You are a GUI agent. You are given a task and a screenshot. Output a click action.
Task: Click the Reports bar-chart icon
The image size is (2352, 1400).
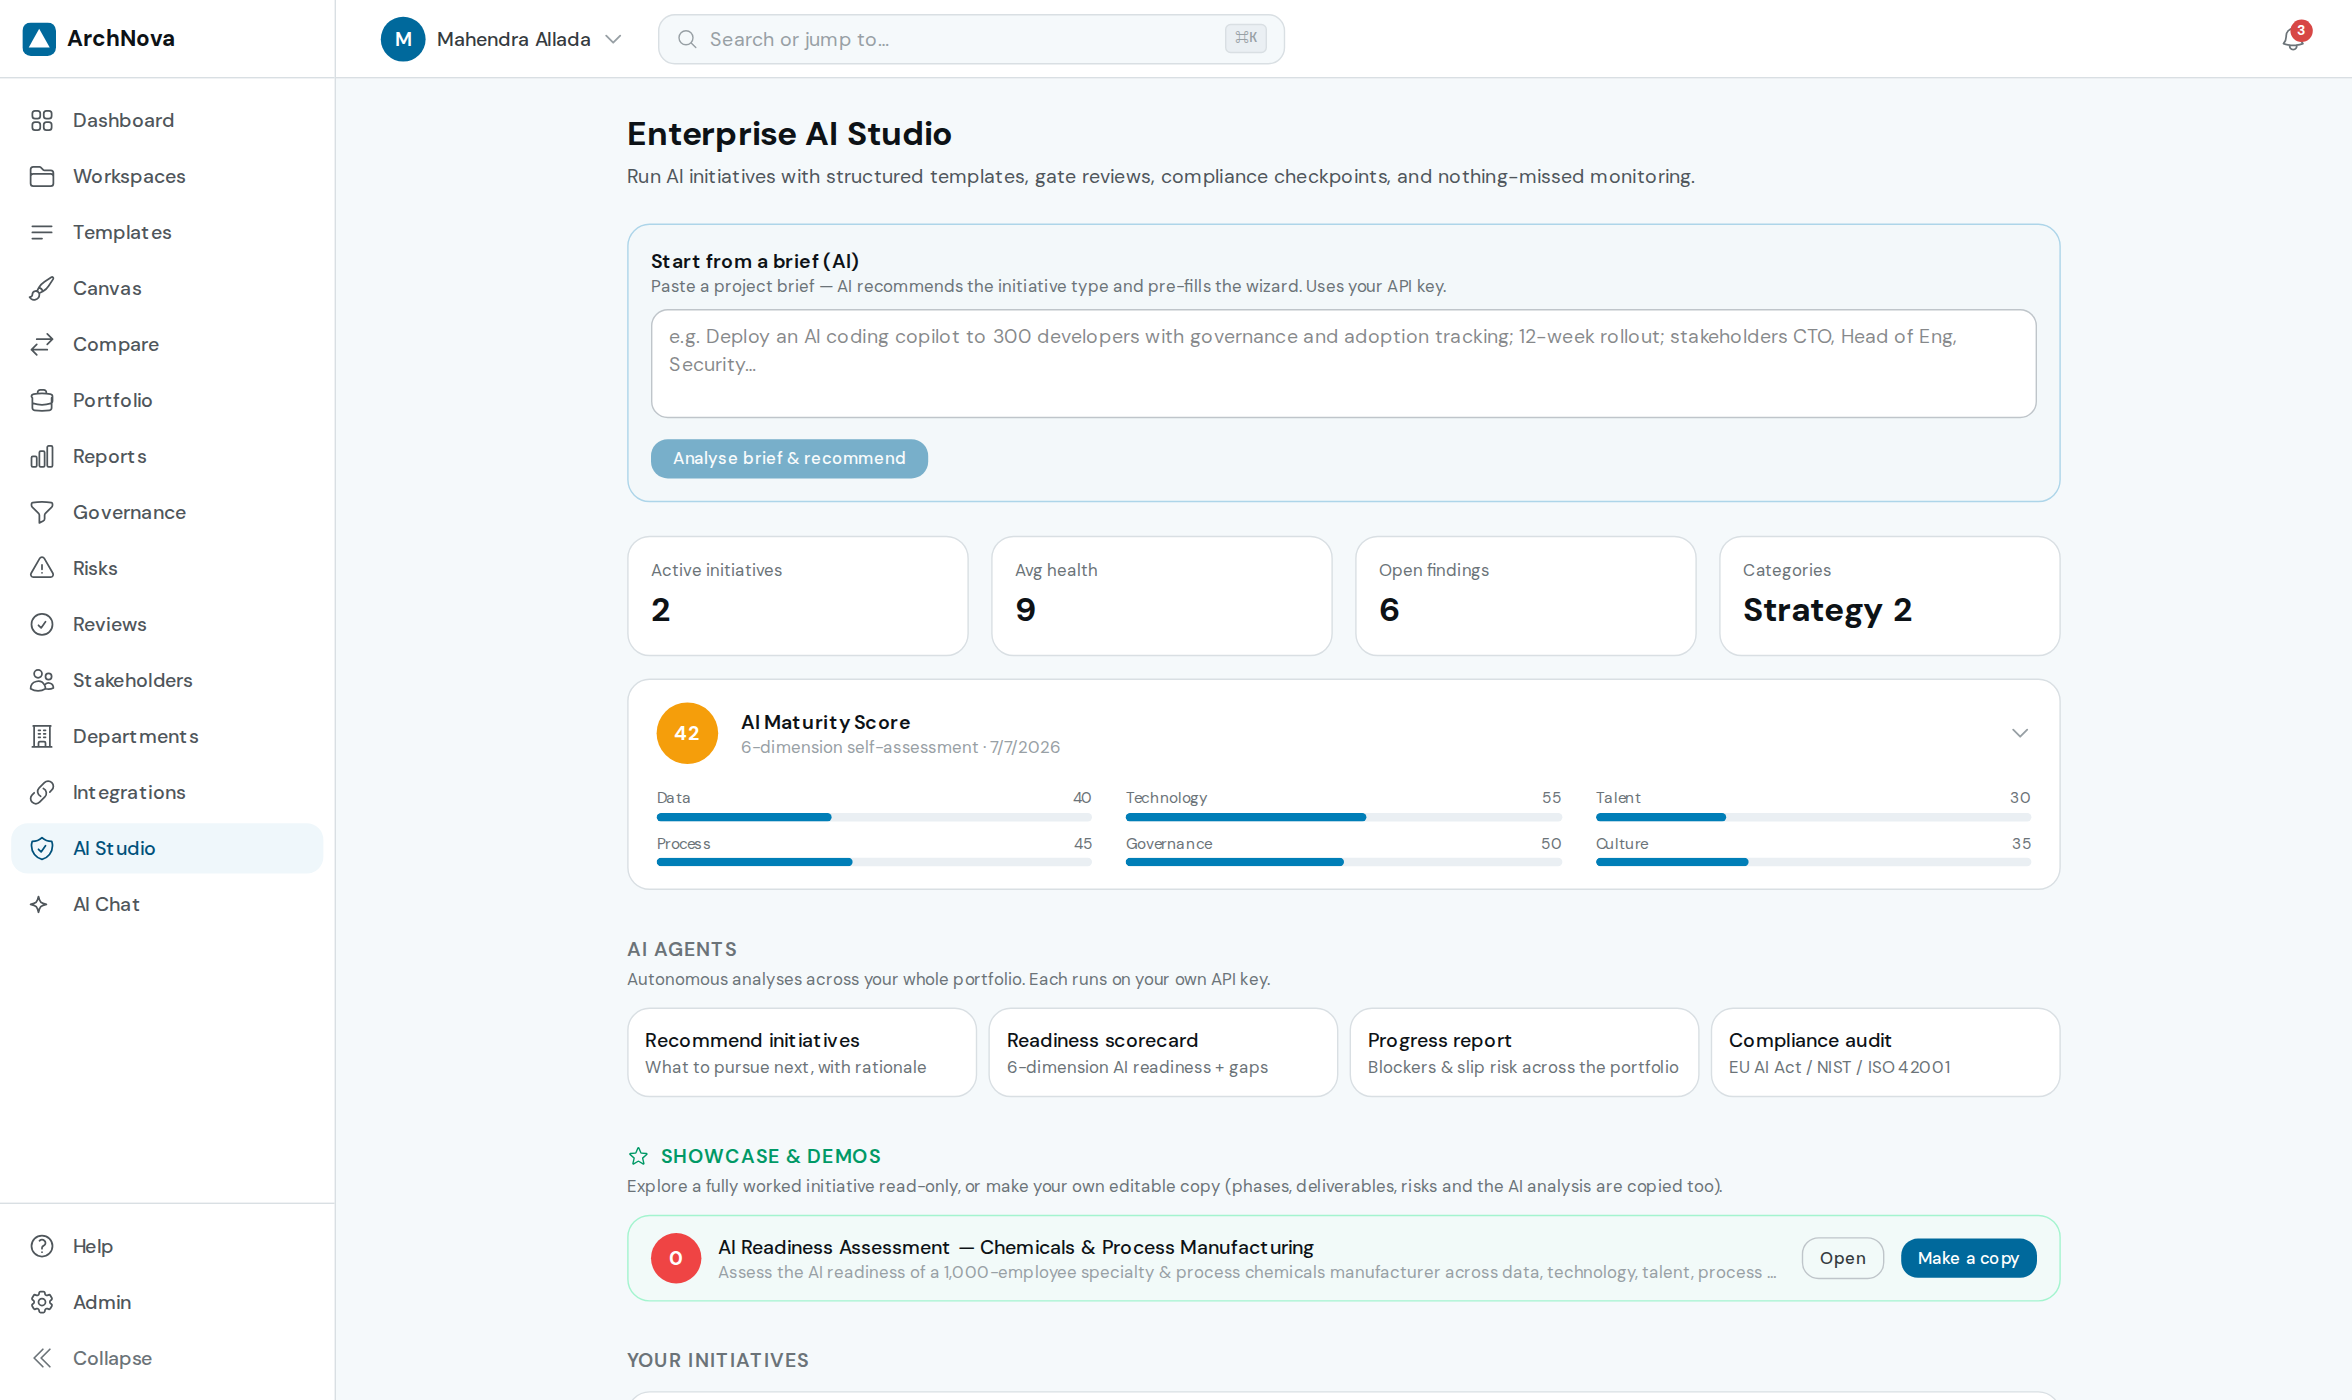coord(42,456)
